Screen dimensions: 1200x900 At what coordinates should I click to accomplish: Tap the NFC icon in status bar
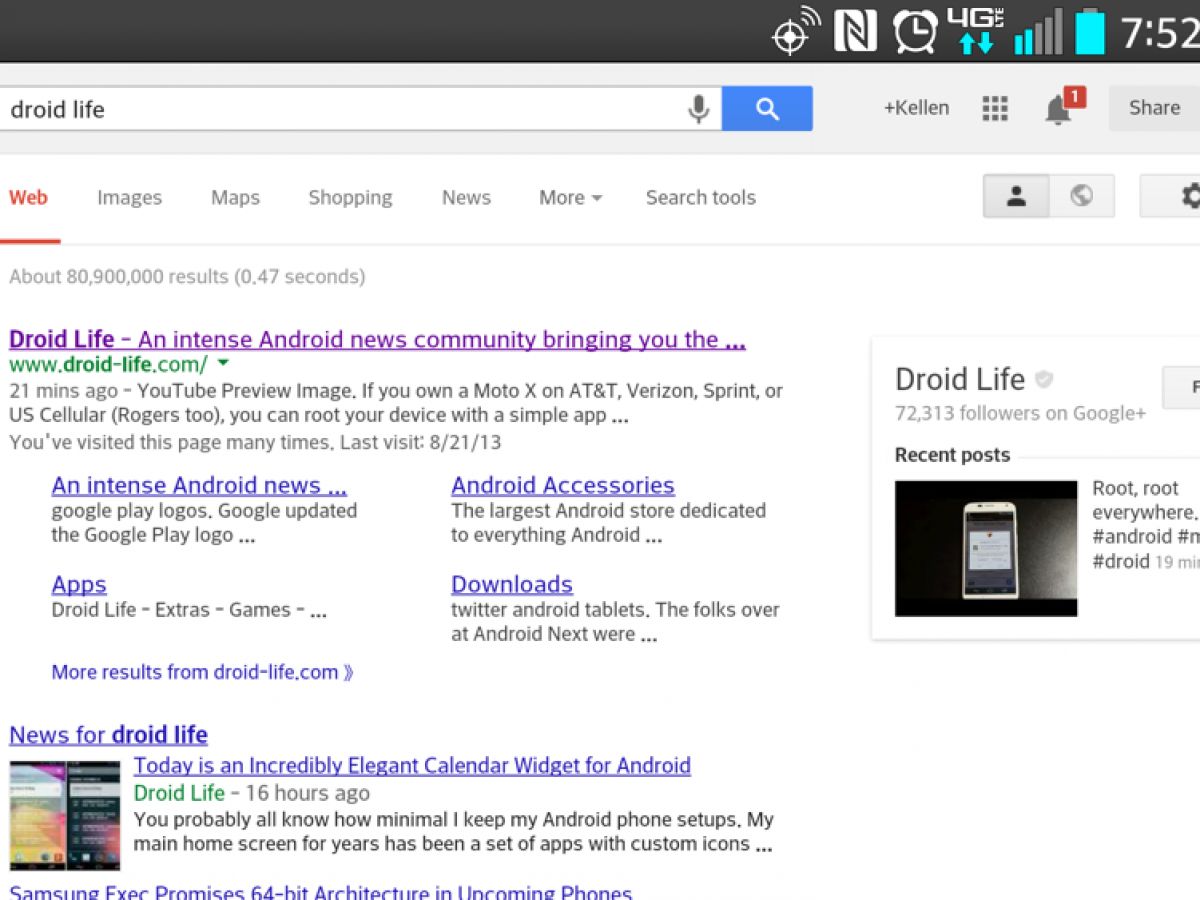855,32
